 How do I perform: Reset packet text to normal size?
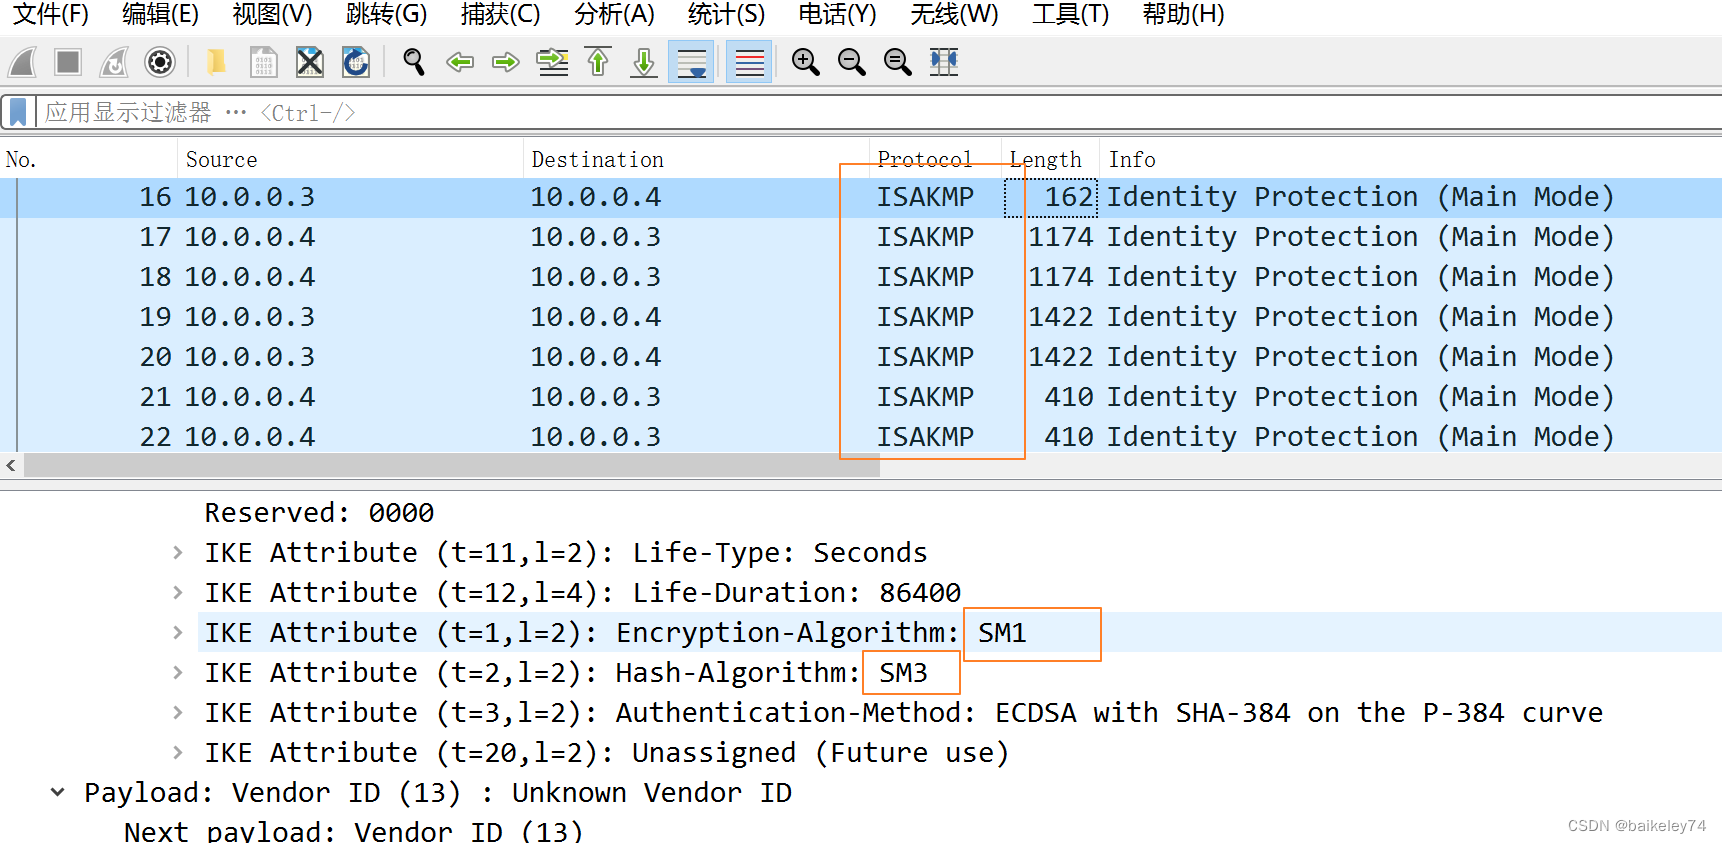point(897,62)
